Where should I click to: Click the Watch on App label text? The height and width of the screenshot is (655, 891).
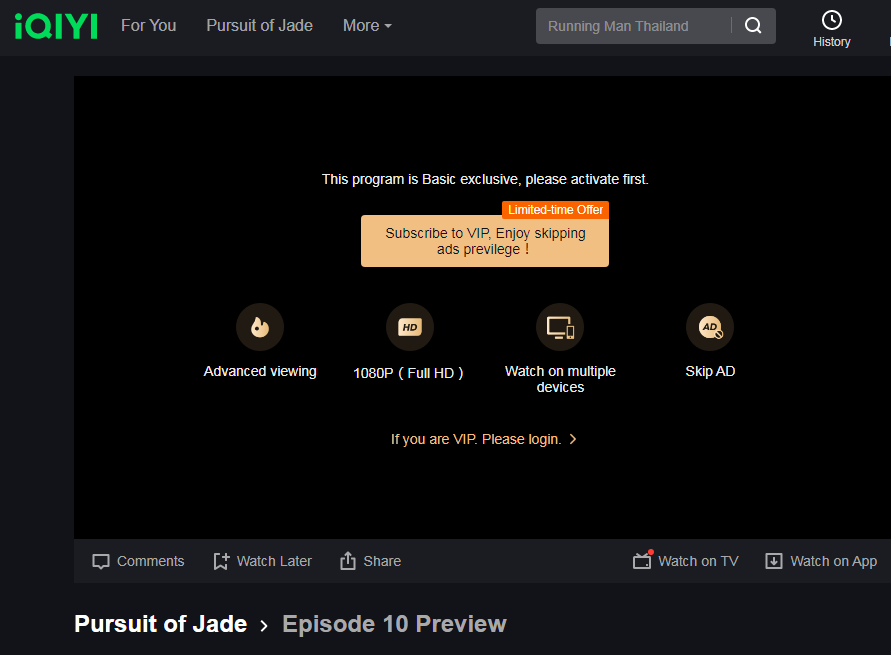pyautogui.click(x=834, y=561)
